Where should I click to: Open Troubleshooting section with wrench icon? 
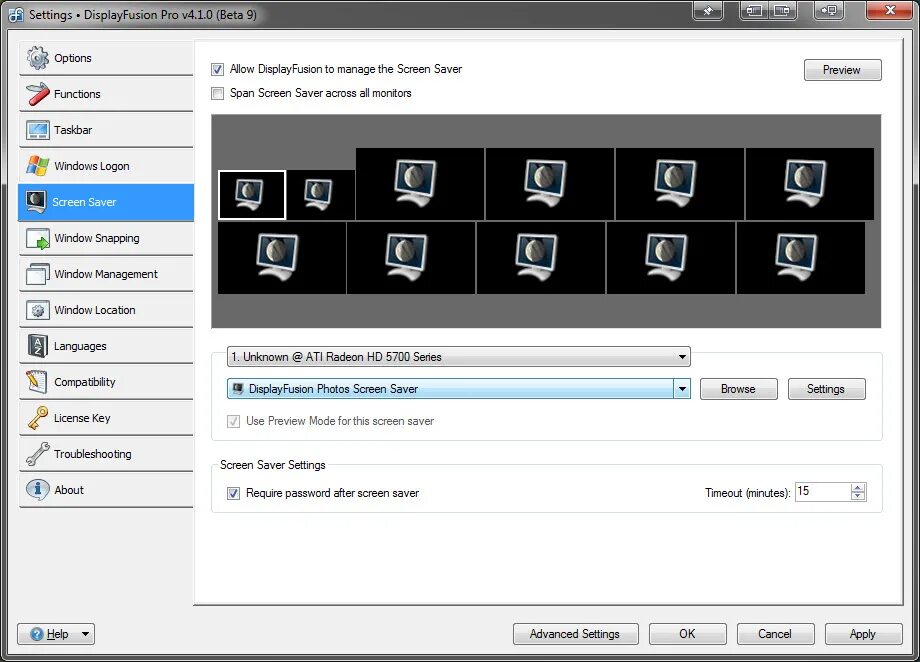[106, 454]
